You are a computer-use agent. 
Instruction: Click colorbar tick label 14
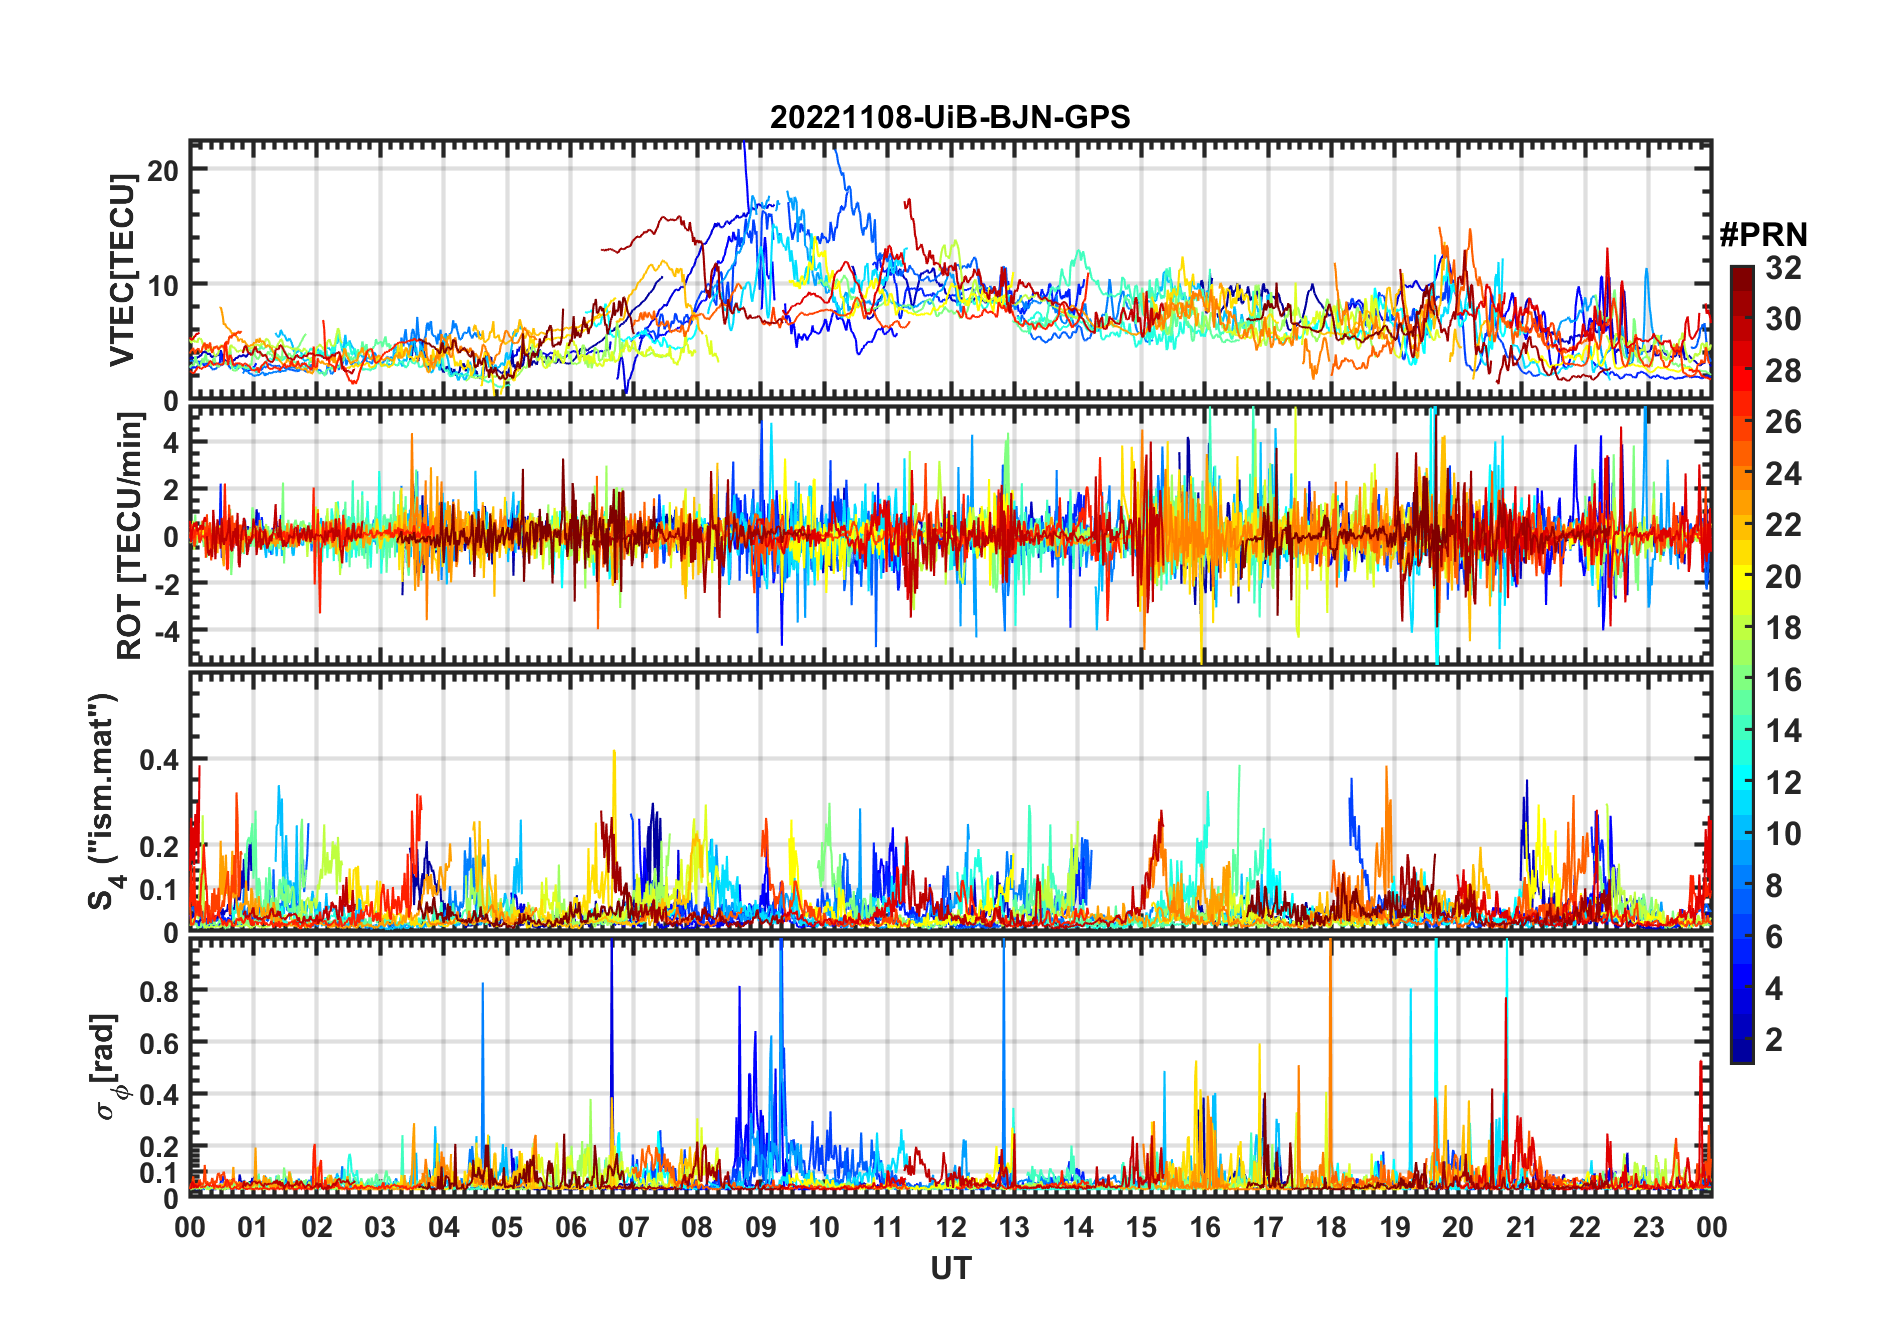pos(1783,731)
